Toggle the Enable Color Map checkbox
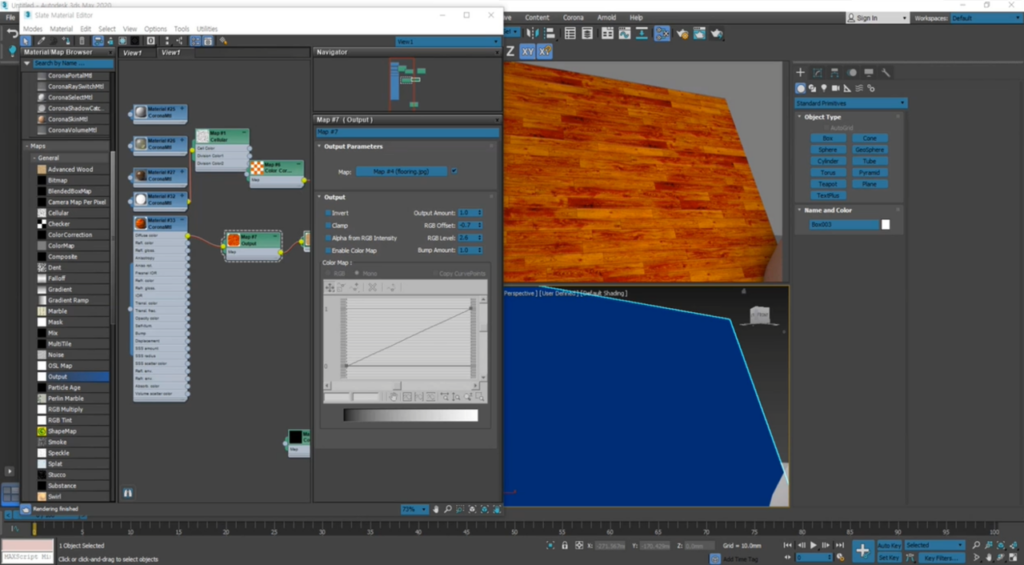This screenshot has height=565, width=1024. (328, 250)
